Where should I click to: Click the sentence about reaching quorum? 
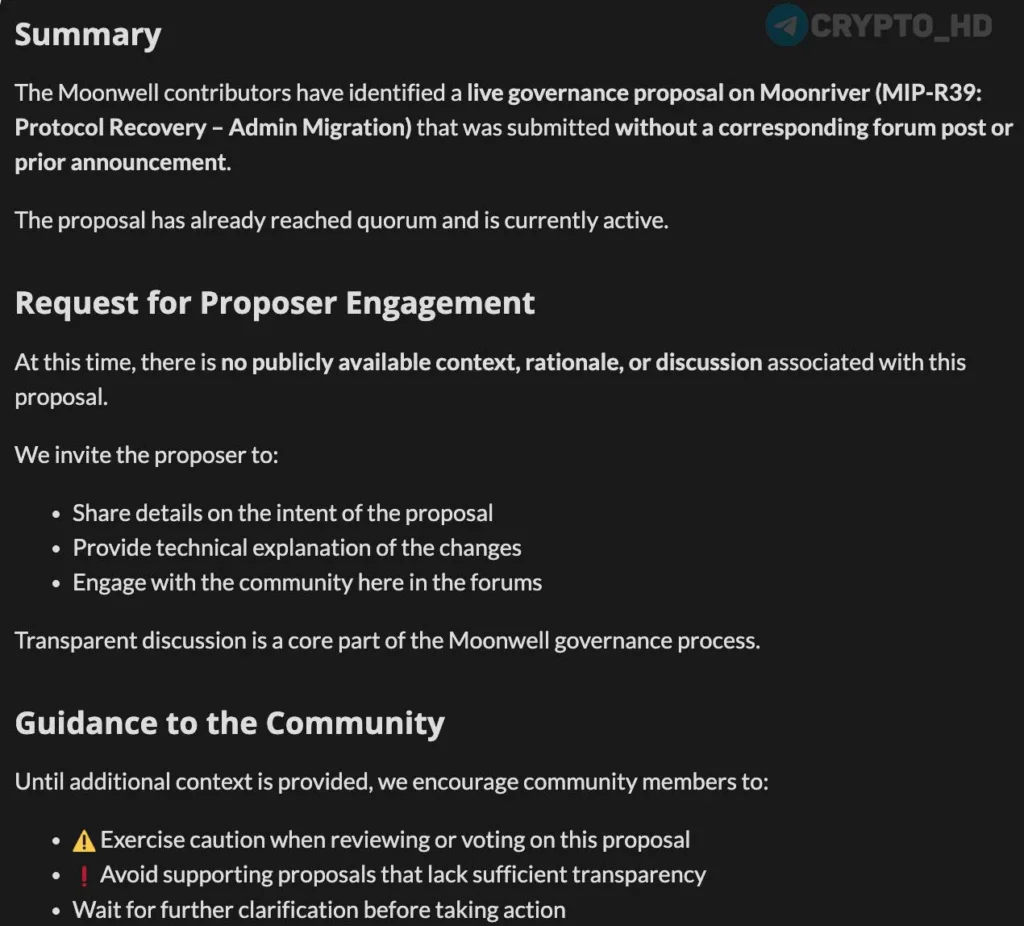pos(341,220)
